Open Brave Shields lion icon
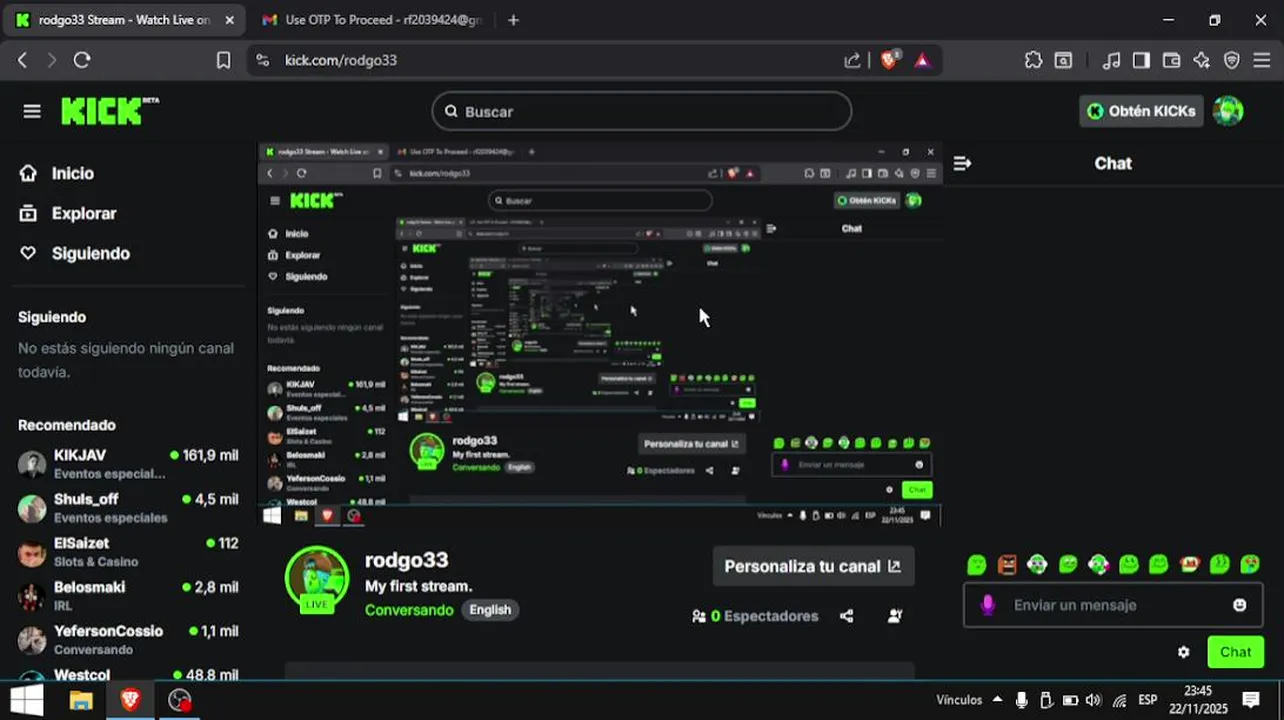Image resolution: width=1284 pixels, height=720 pixels. pos(889,60)
